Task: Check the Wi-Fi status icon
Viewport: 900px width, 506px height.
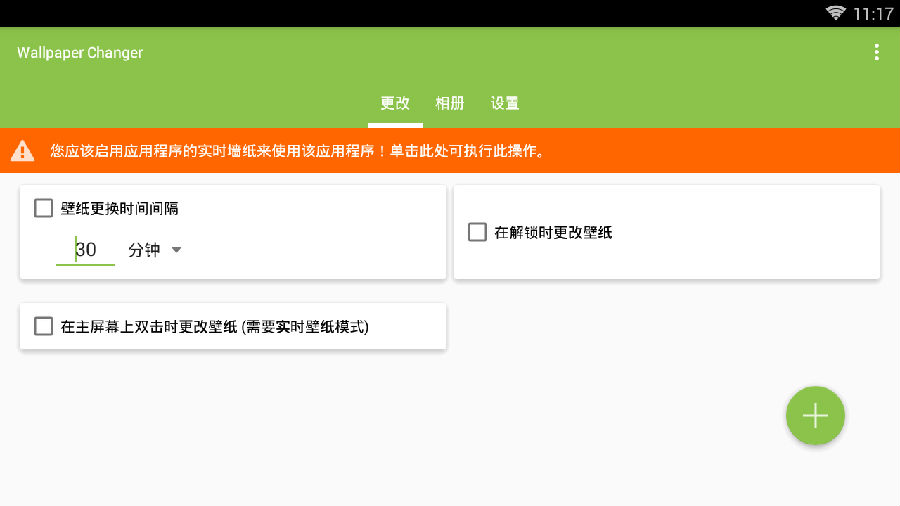Action: pyautogui.click(x=835, y=13)
